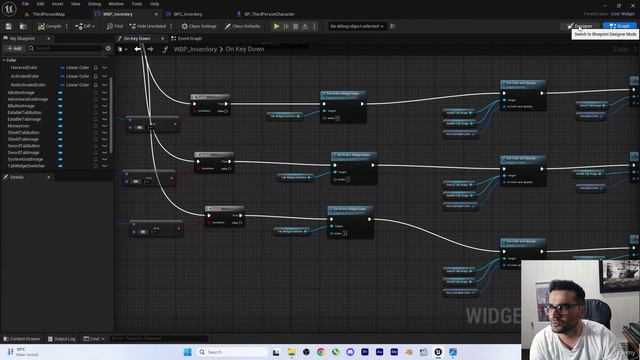
Task: Stop the play session
Action: tap(296, 26)
